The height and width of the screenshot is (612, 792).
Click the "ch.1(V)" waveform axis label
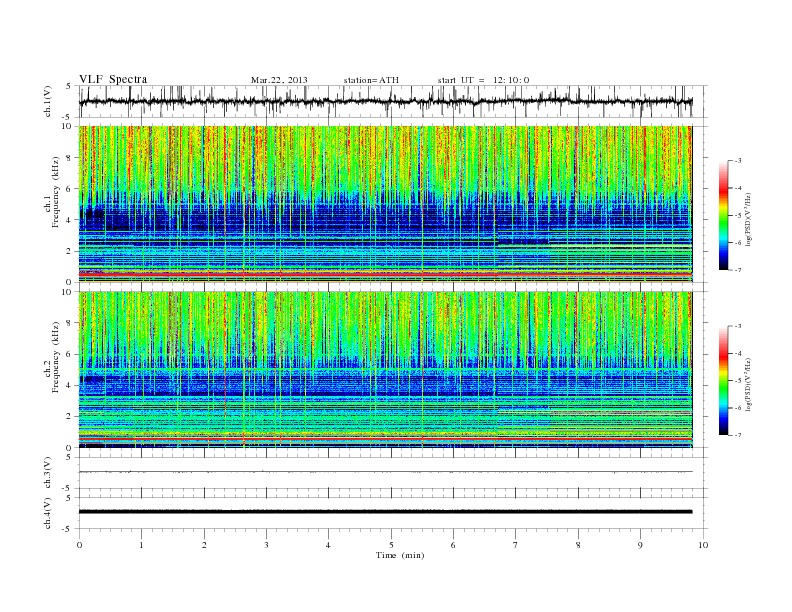tap(48, 103)
